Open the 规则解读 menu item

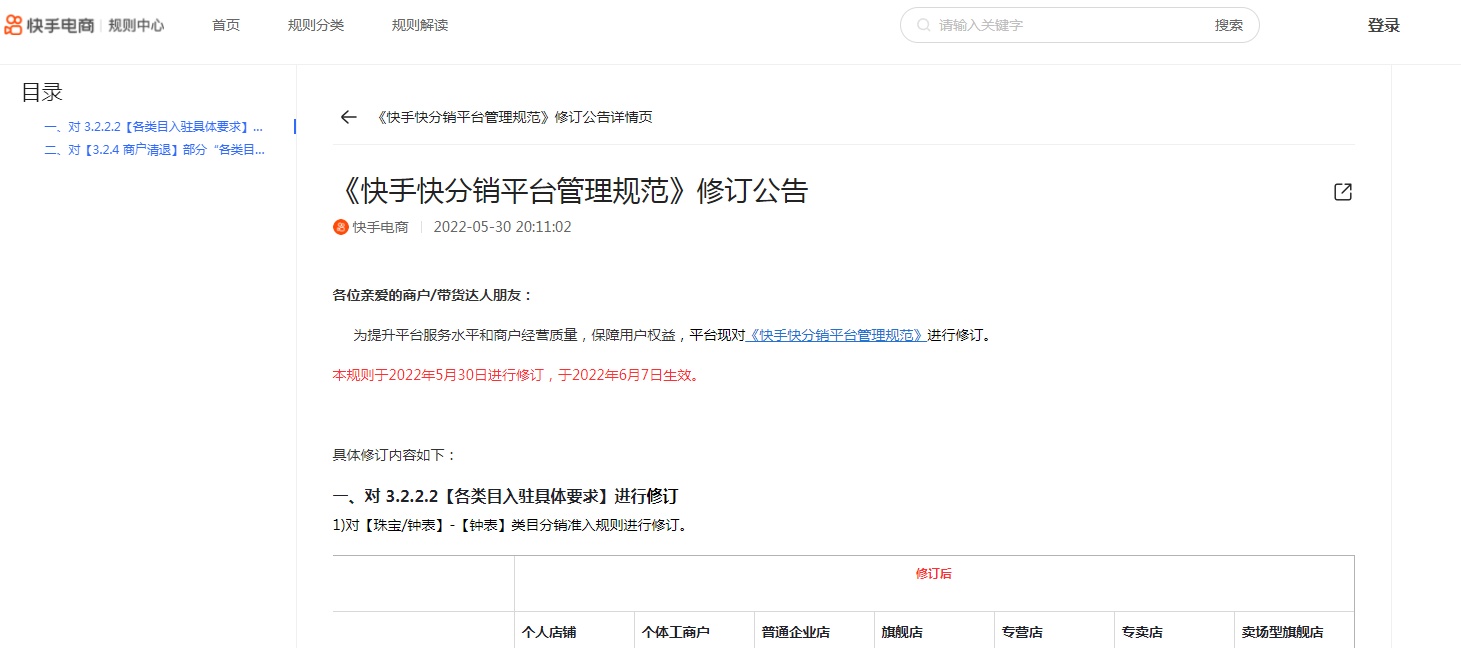(x=420, y=25)
